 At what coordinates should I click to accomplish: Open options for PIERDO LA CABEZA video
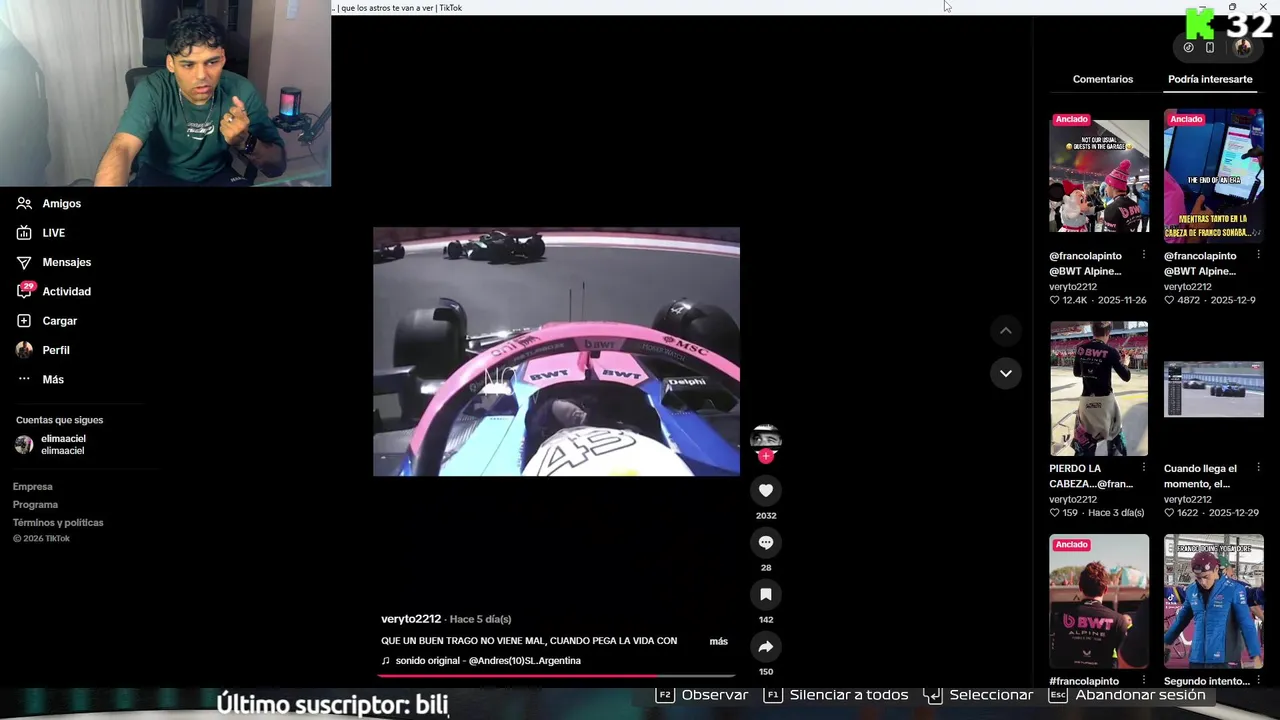click(1144, 468)
